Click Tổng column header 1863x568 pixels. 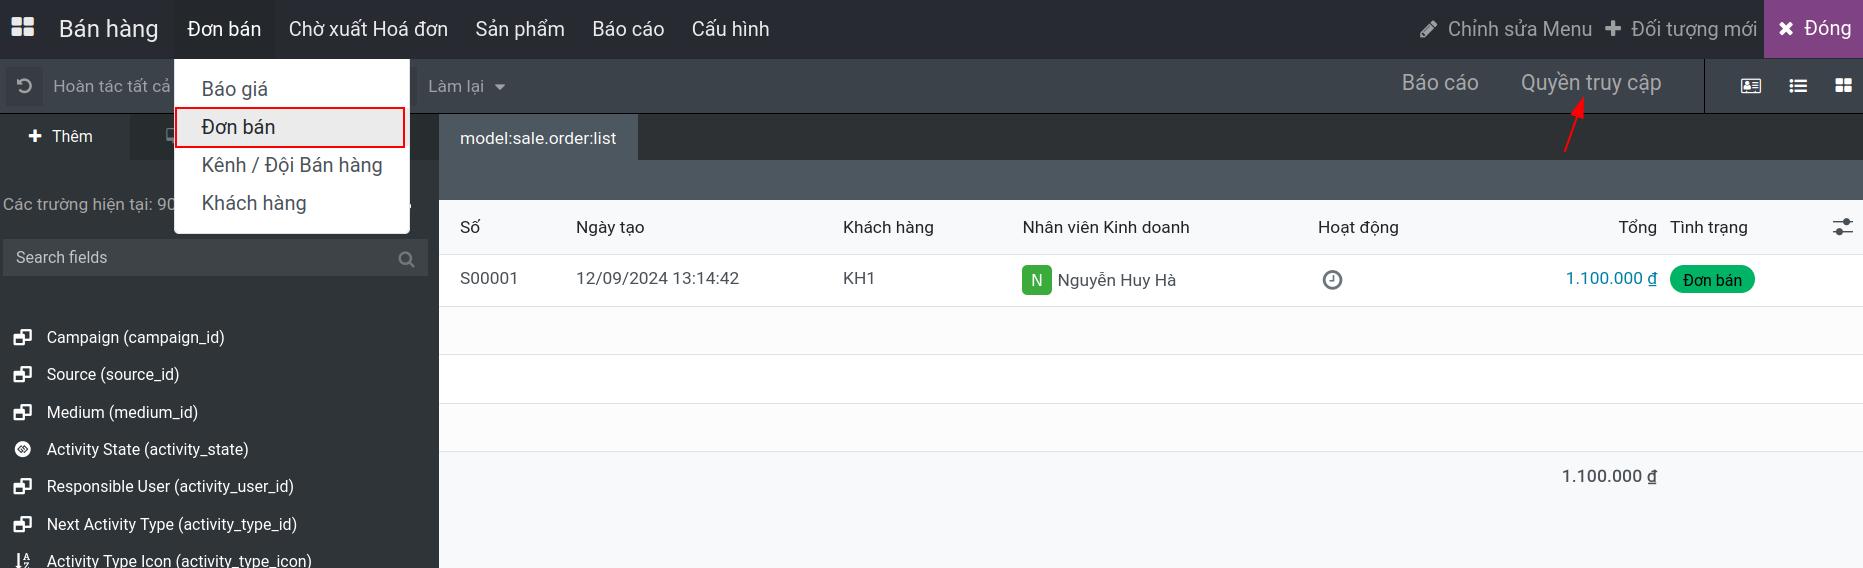point(1637,227)
